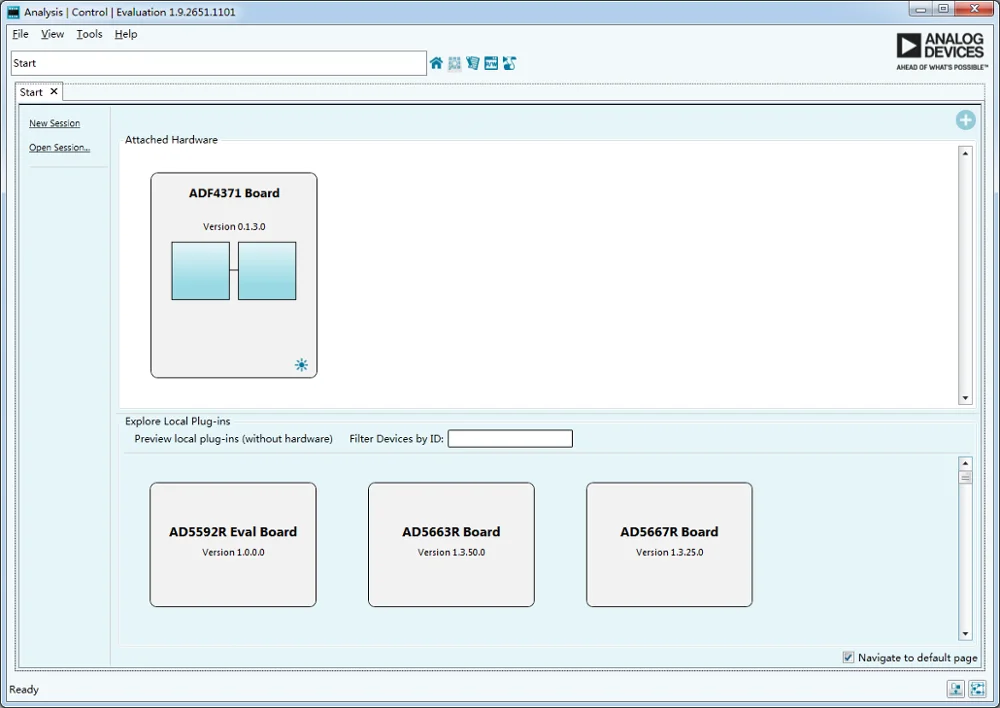Click the last toolbar icon with arrow
Screen dimensions: 1000x708
click(x=509, y=63)
